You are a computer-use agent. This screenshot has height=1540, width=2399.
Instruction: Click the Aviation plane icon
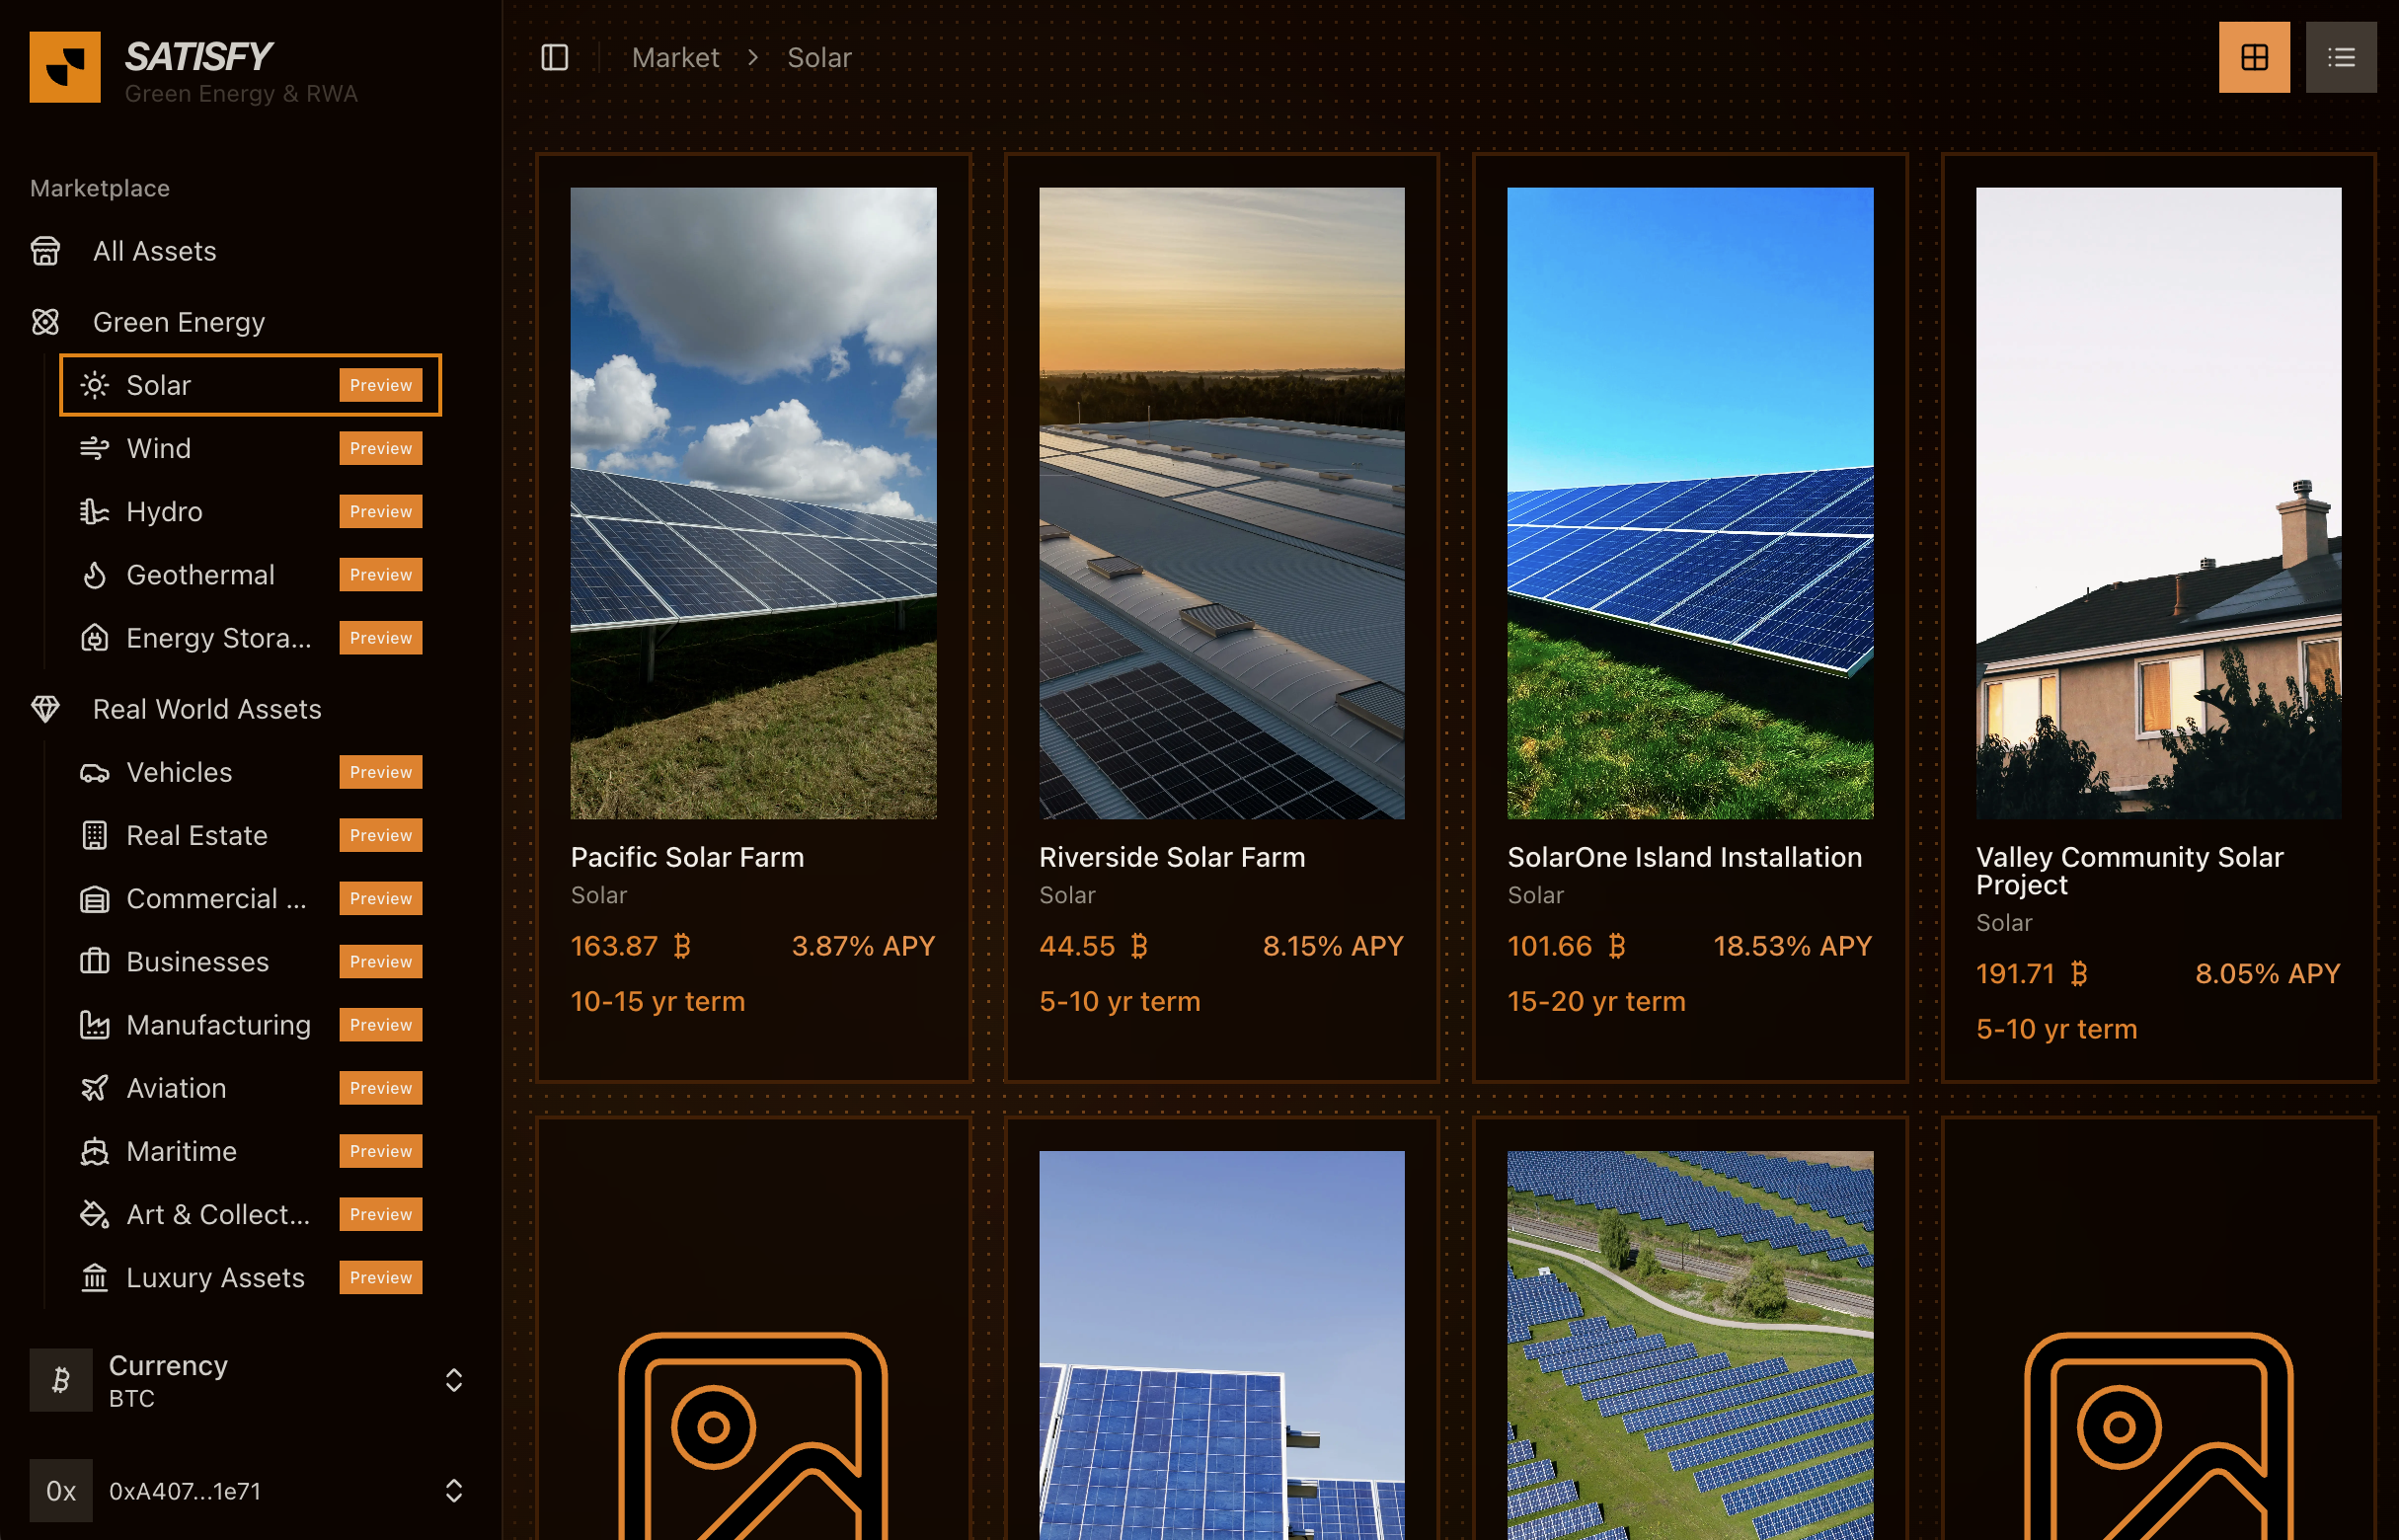[x=94, y=1088]
